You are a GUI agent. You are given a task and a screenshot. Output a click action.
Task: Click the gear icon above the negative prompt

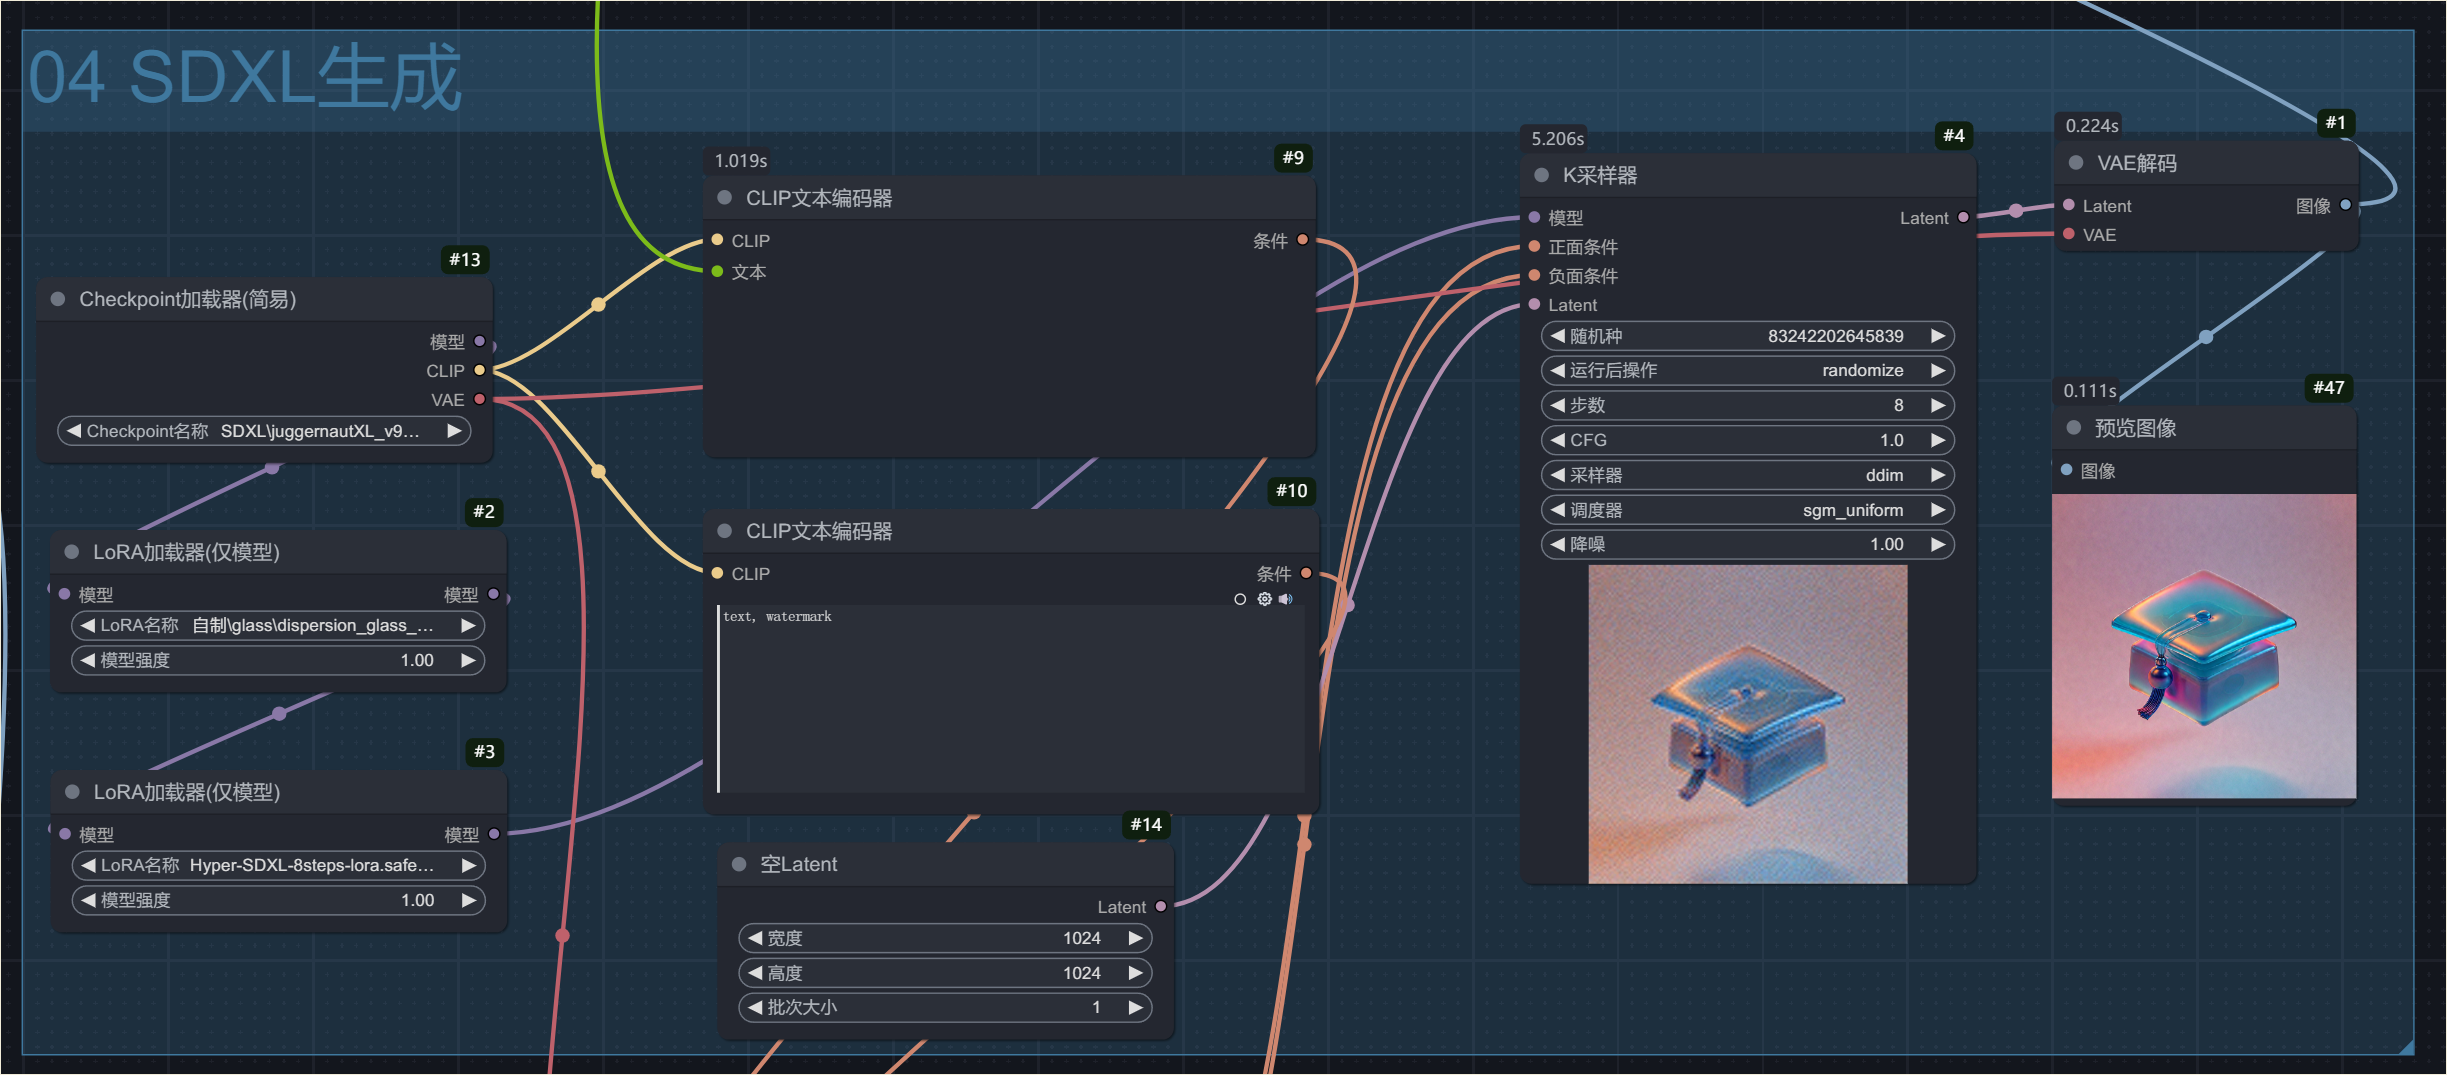tap(1264, 599)
